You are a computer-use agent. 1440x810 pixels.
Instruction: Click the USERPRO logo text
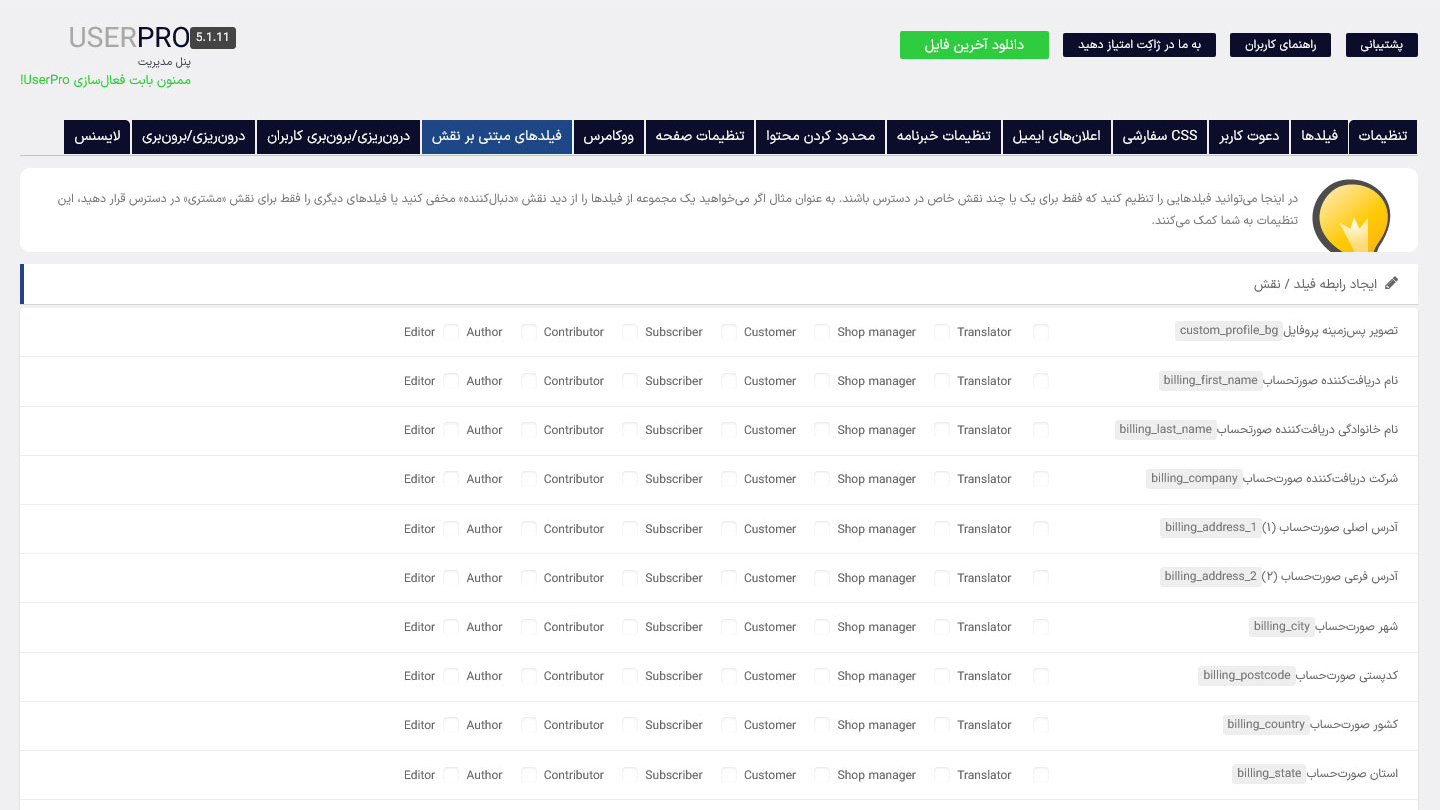[128, 38]
